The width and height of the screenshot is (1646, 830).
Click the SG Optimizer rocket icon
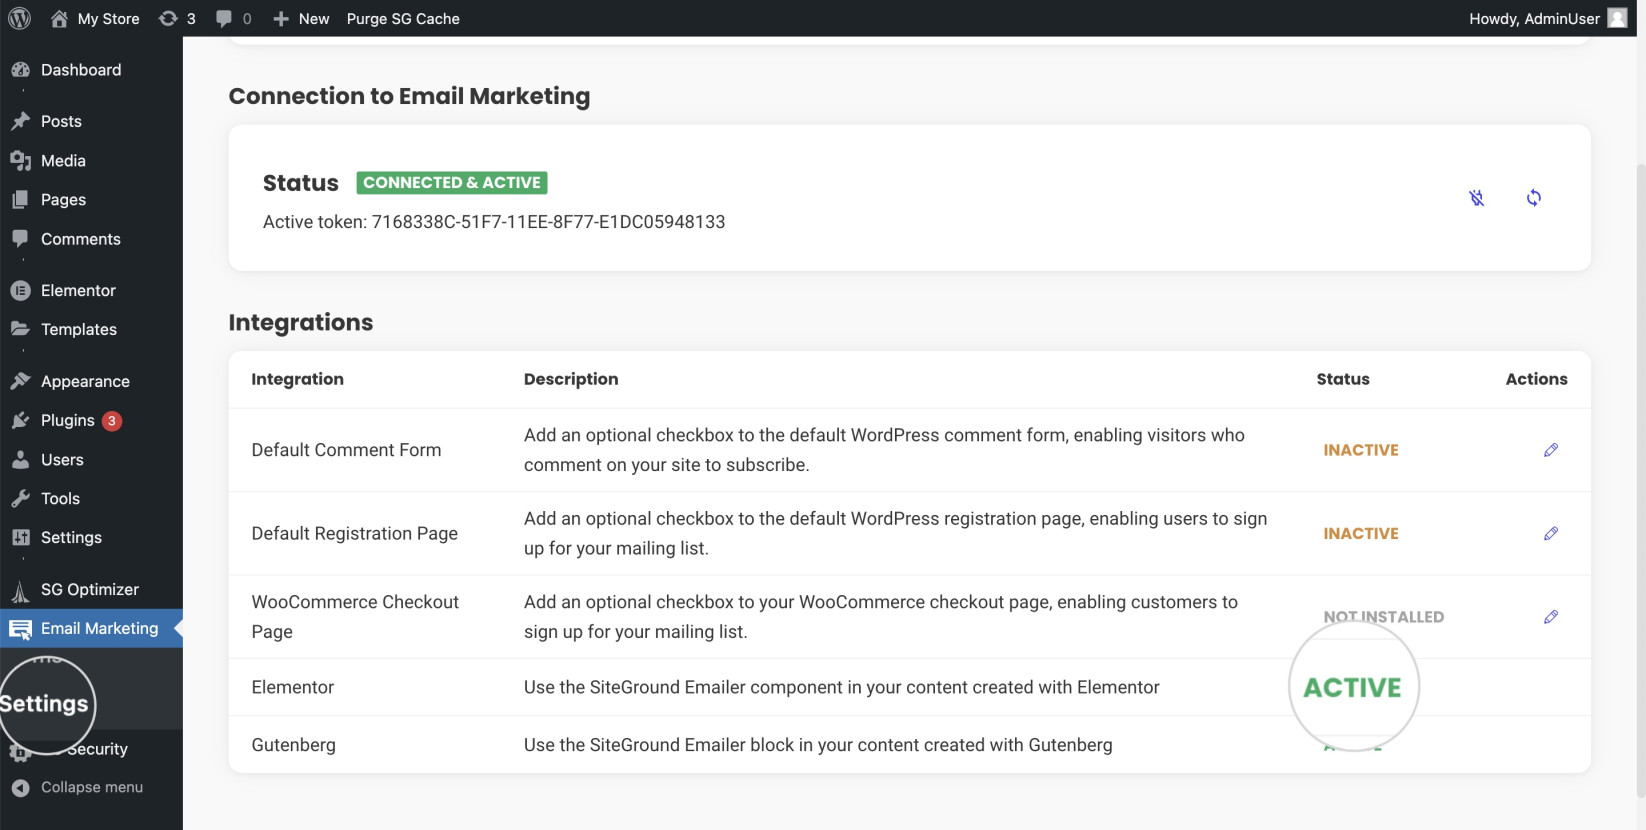(x=20, y=591)
